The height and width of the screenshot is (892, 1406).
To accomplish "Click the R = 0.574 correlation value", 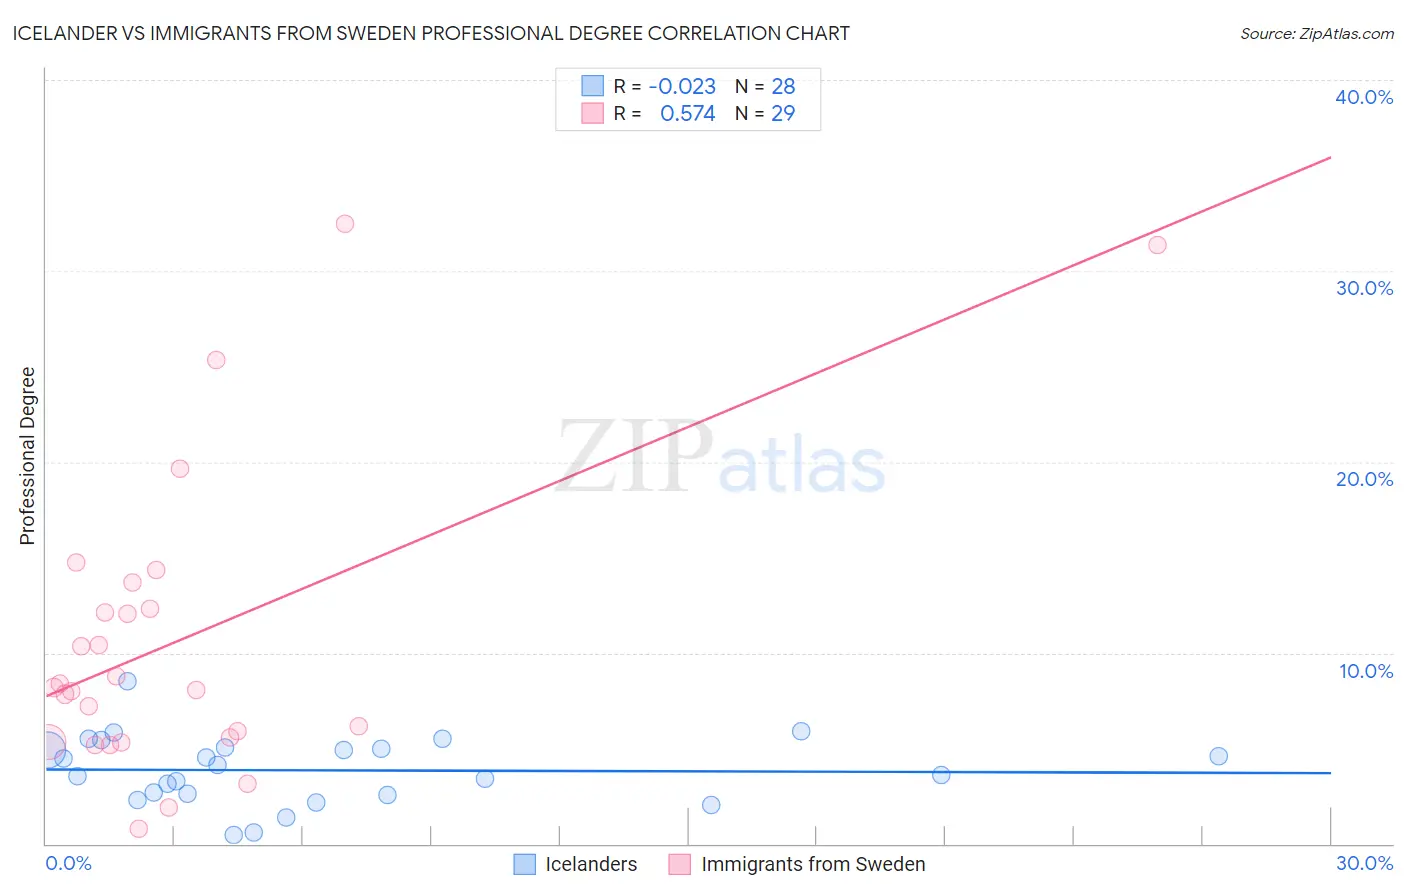I will [x=665, y=113].
